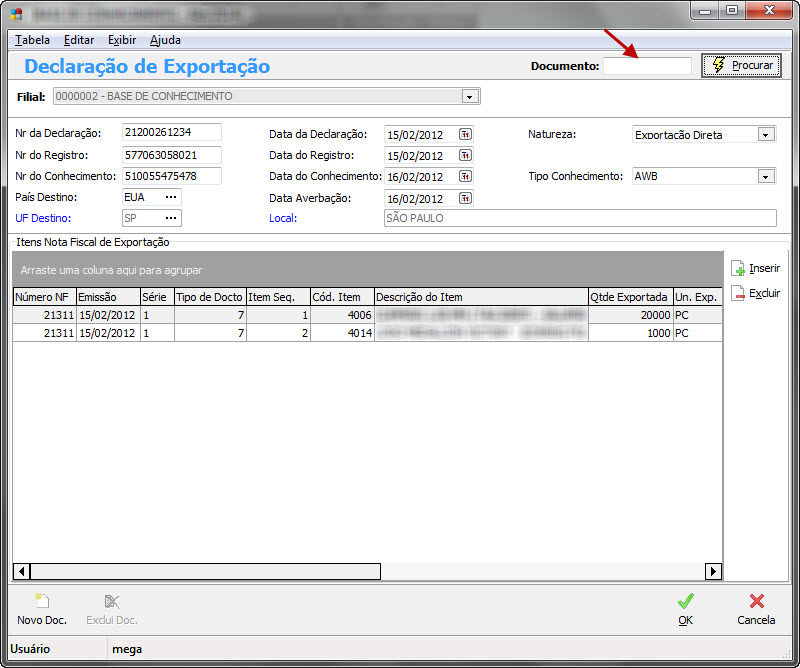Sort by the Qtde Exportada column header
This screenshot has width=800, height=668.
coord(629,297)
